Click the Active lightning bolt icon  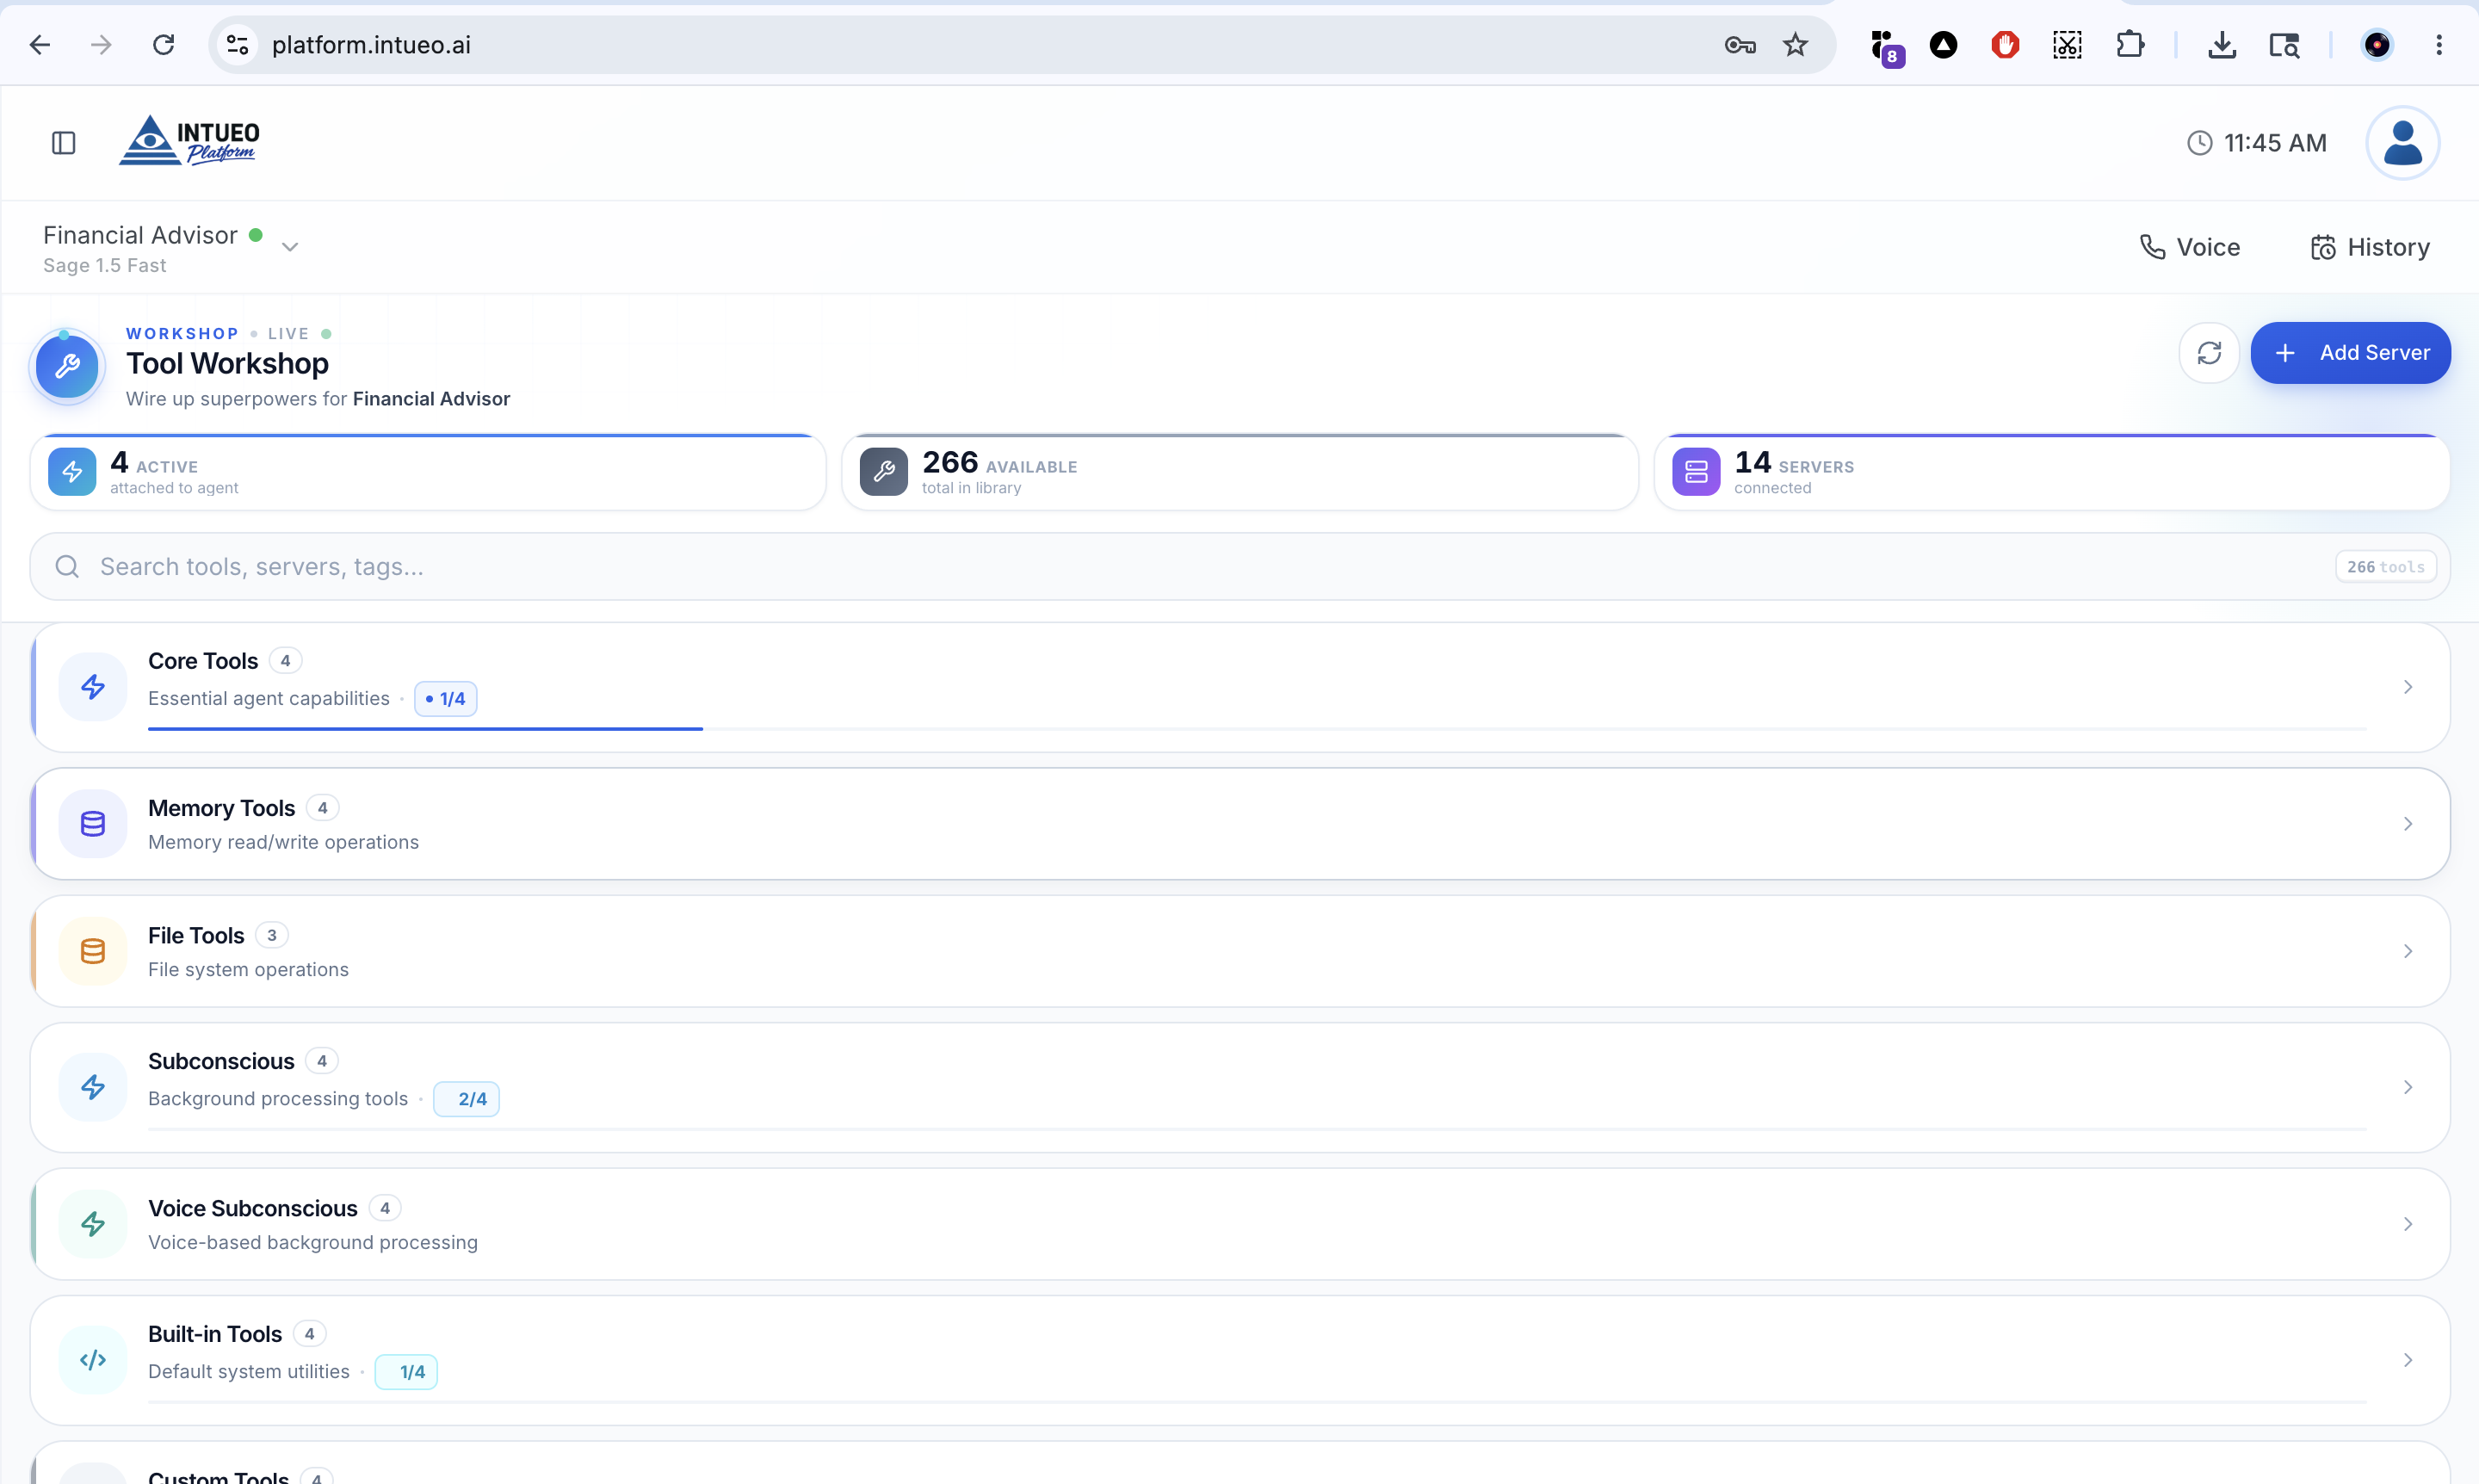point(72,472)
